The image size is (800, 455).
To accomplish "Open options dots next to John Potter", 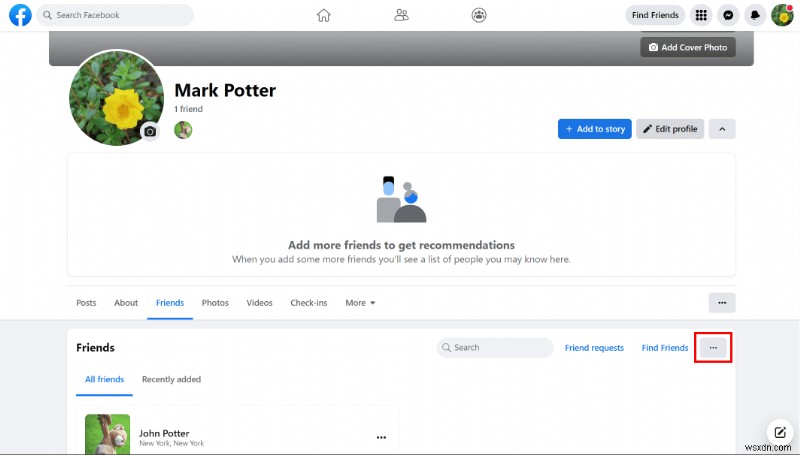I will (381, 438).
